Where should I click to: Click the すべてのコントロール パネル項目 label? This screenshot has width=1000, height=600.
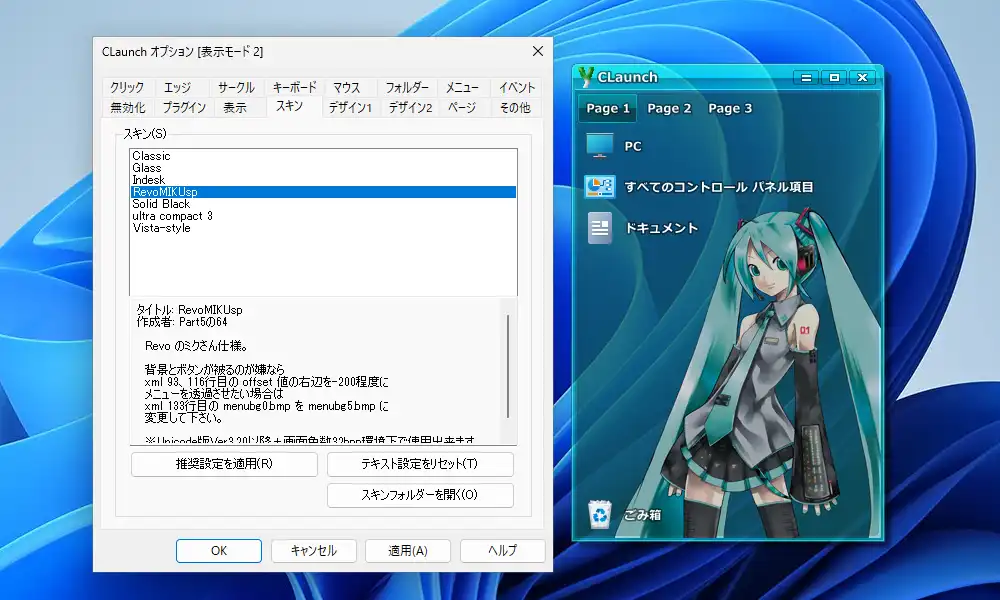click(719, 187)
